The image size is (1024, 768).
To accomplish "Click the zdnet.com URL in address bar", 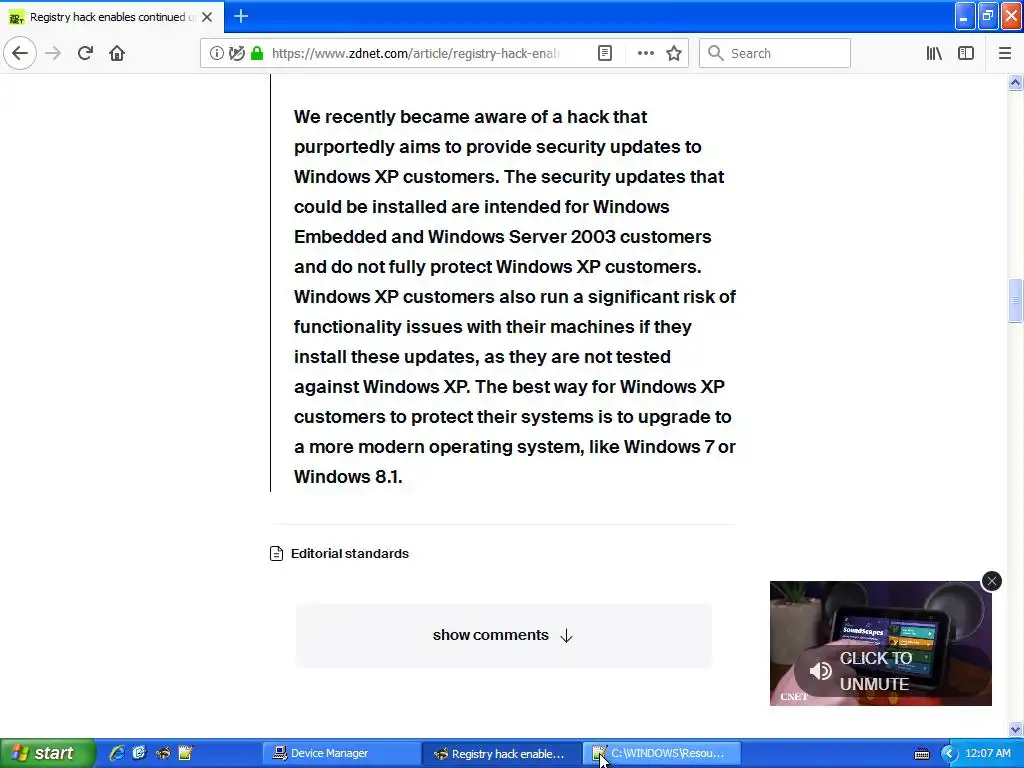I will [415, 53].
